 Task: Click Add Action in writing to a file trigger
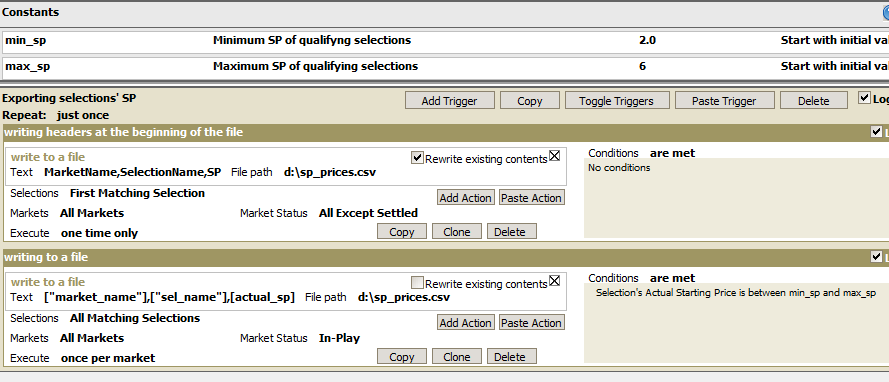pos(465,322)
